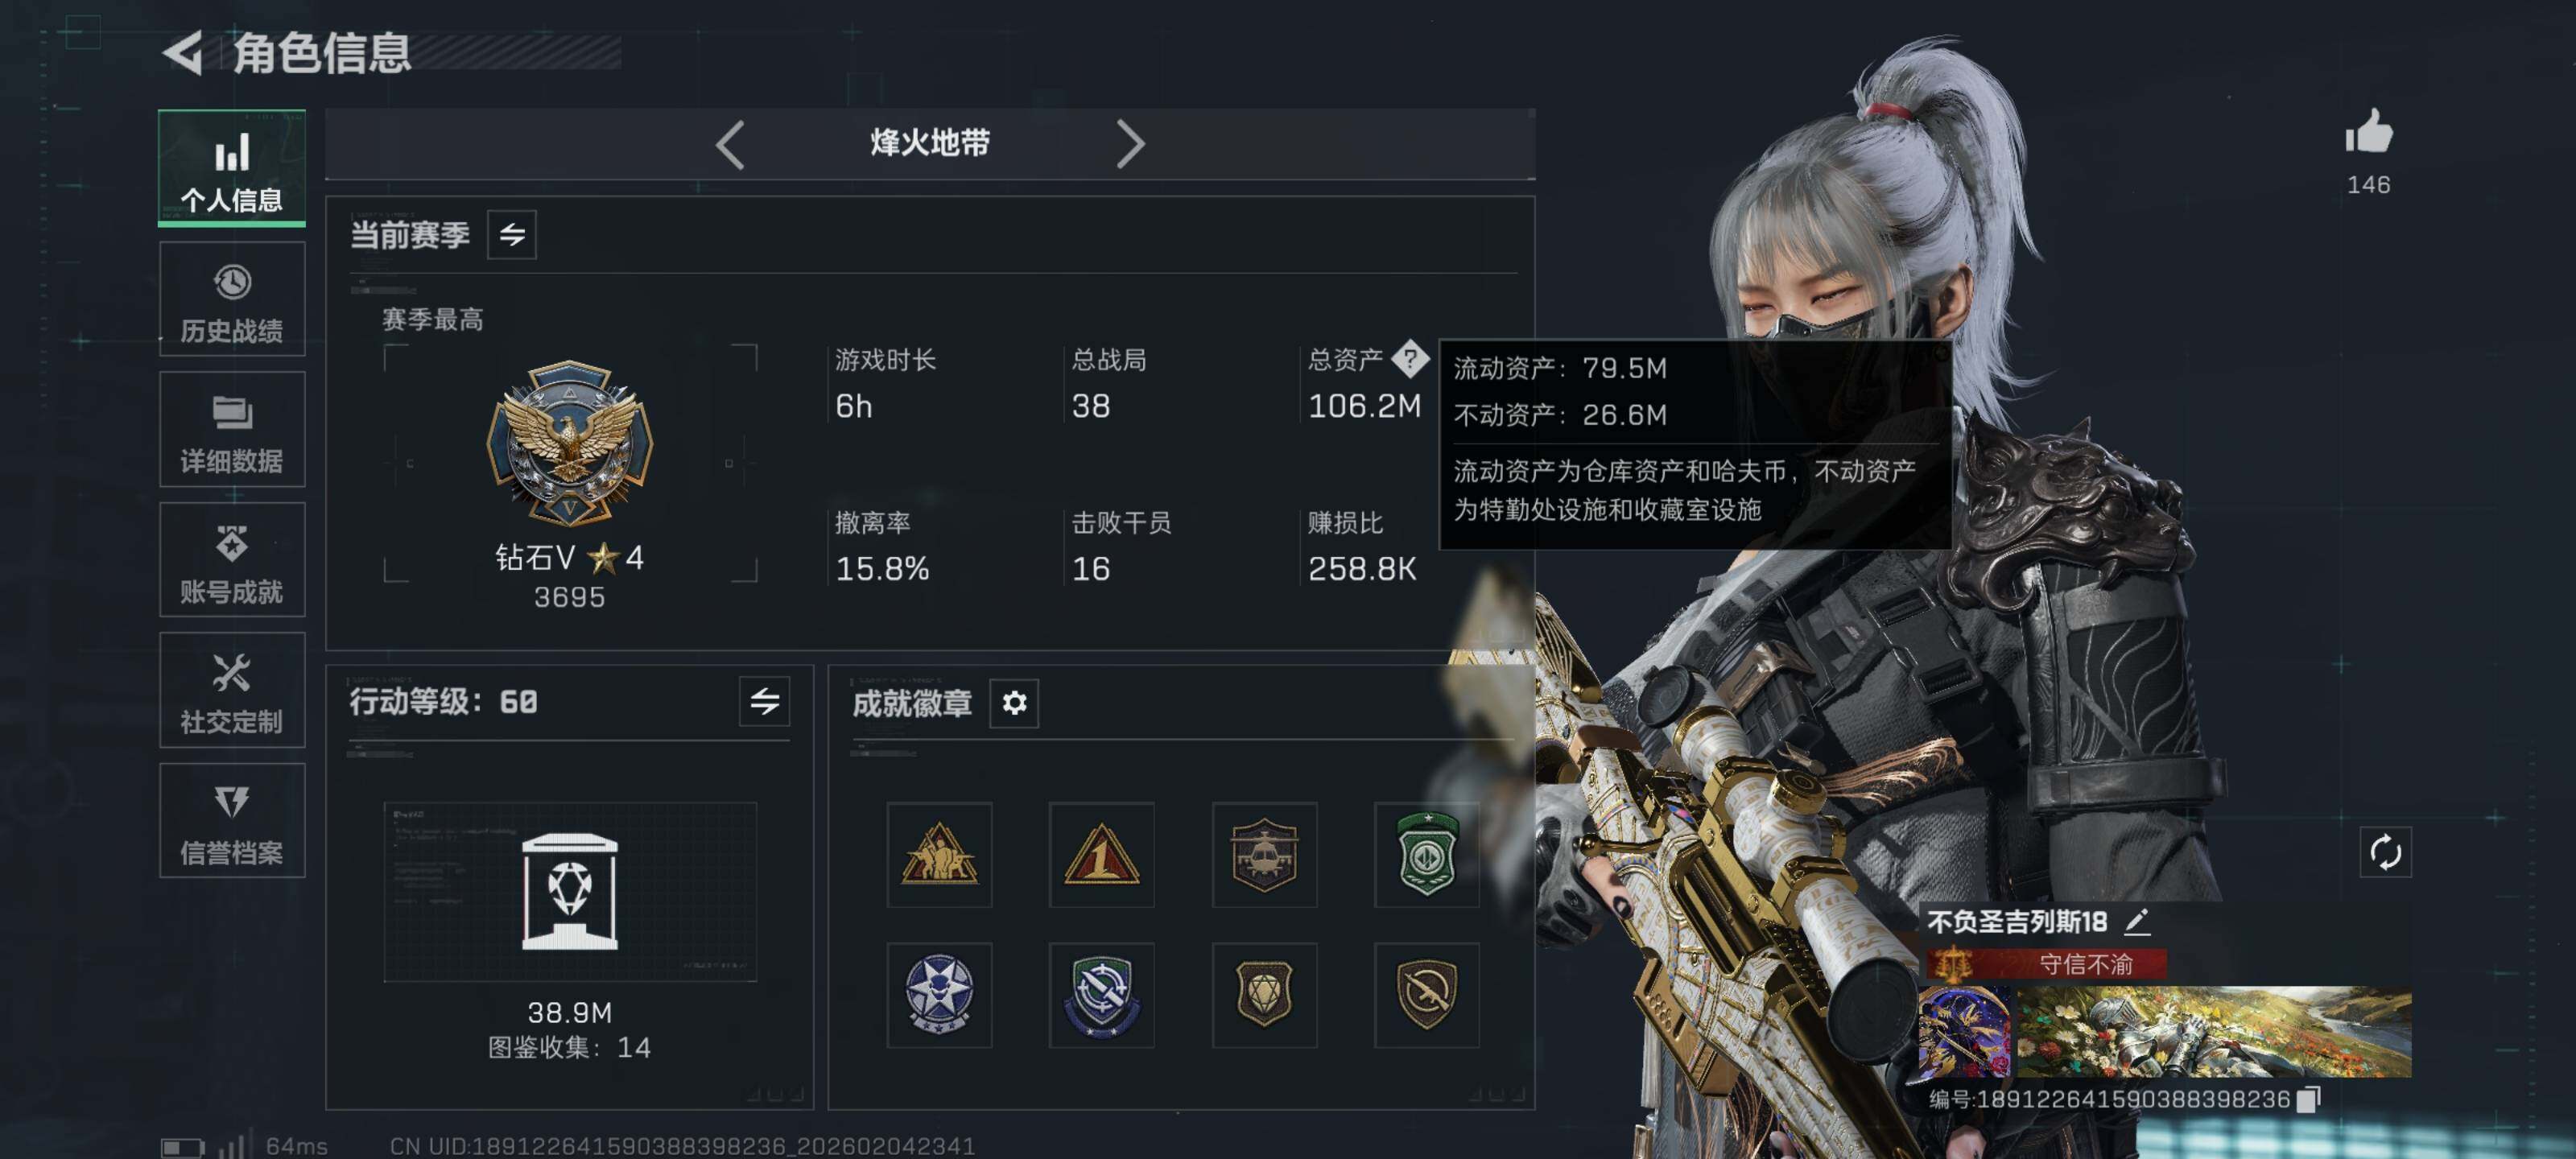This screenshot has height=1159, width=2576.
Task: Go to 社交定制 settings
Action: click(x=232, y=690)
